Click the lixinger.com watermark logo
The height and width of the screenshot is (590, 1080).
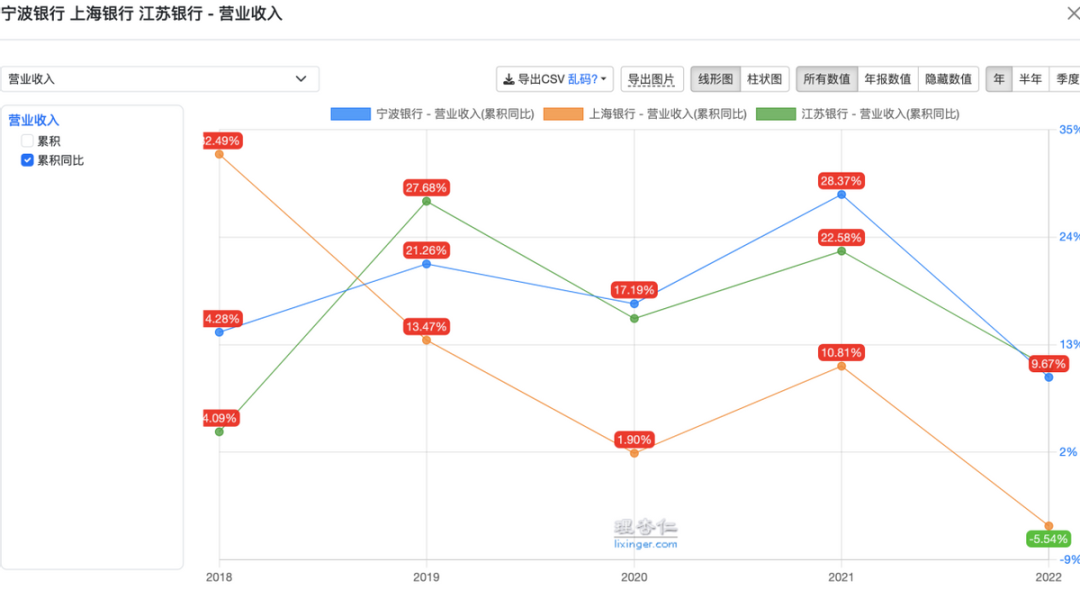(x=645, y=534)
